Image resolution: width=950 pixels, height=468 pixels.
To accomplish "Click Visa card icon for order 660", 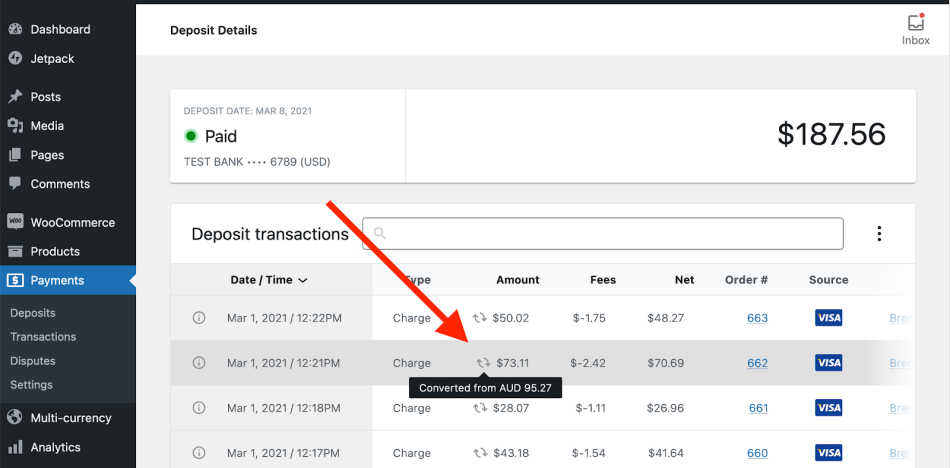I will [x=828, y=453].
